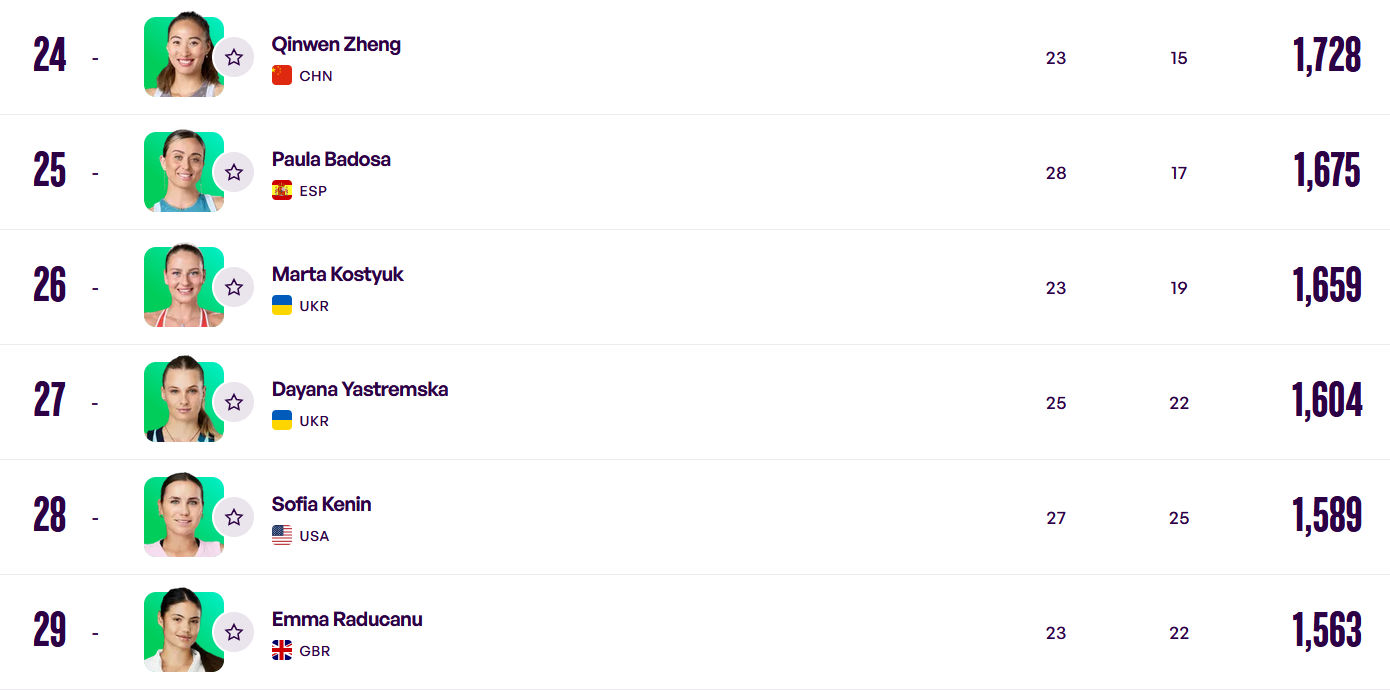
Task: Click star icon beside Dayana Yastremska
Action: [x=234, y=402]
